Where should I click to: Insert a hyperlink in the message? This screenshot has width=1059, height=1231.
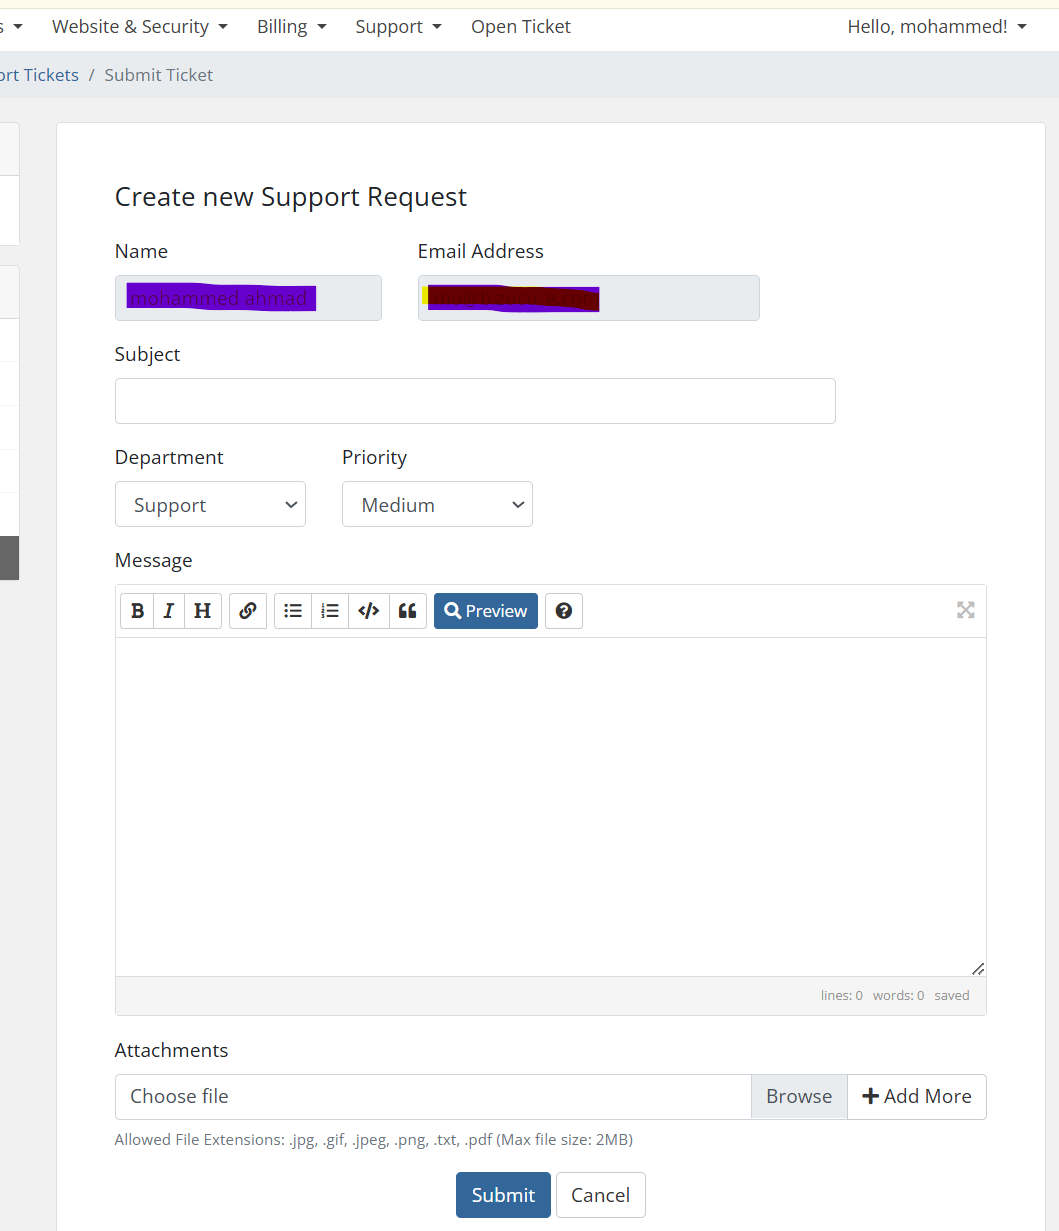[248, 611]
